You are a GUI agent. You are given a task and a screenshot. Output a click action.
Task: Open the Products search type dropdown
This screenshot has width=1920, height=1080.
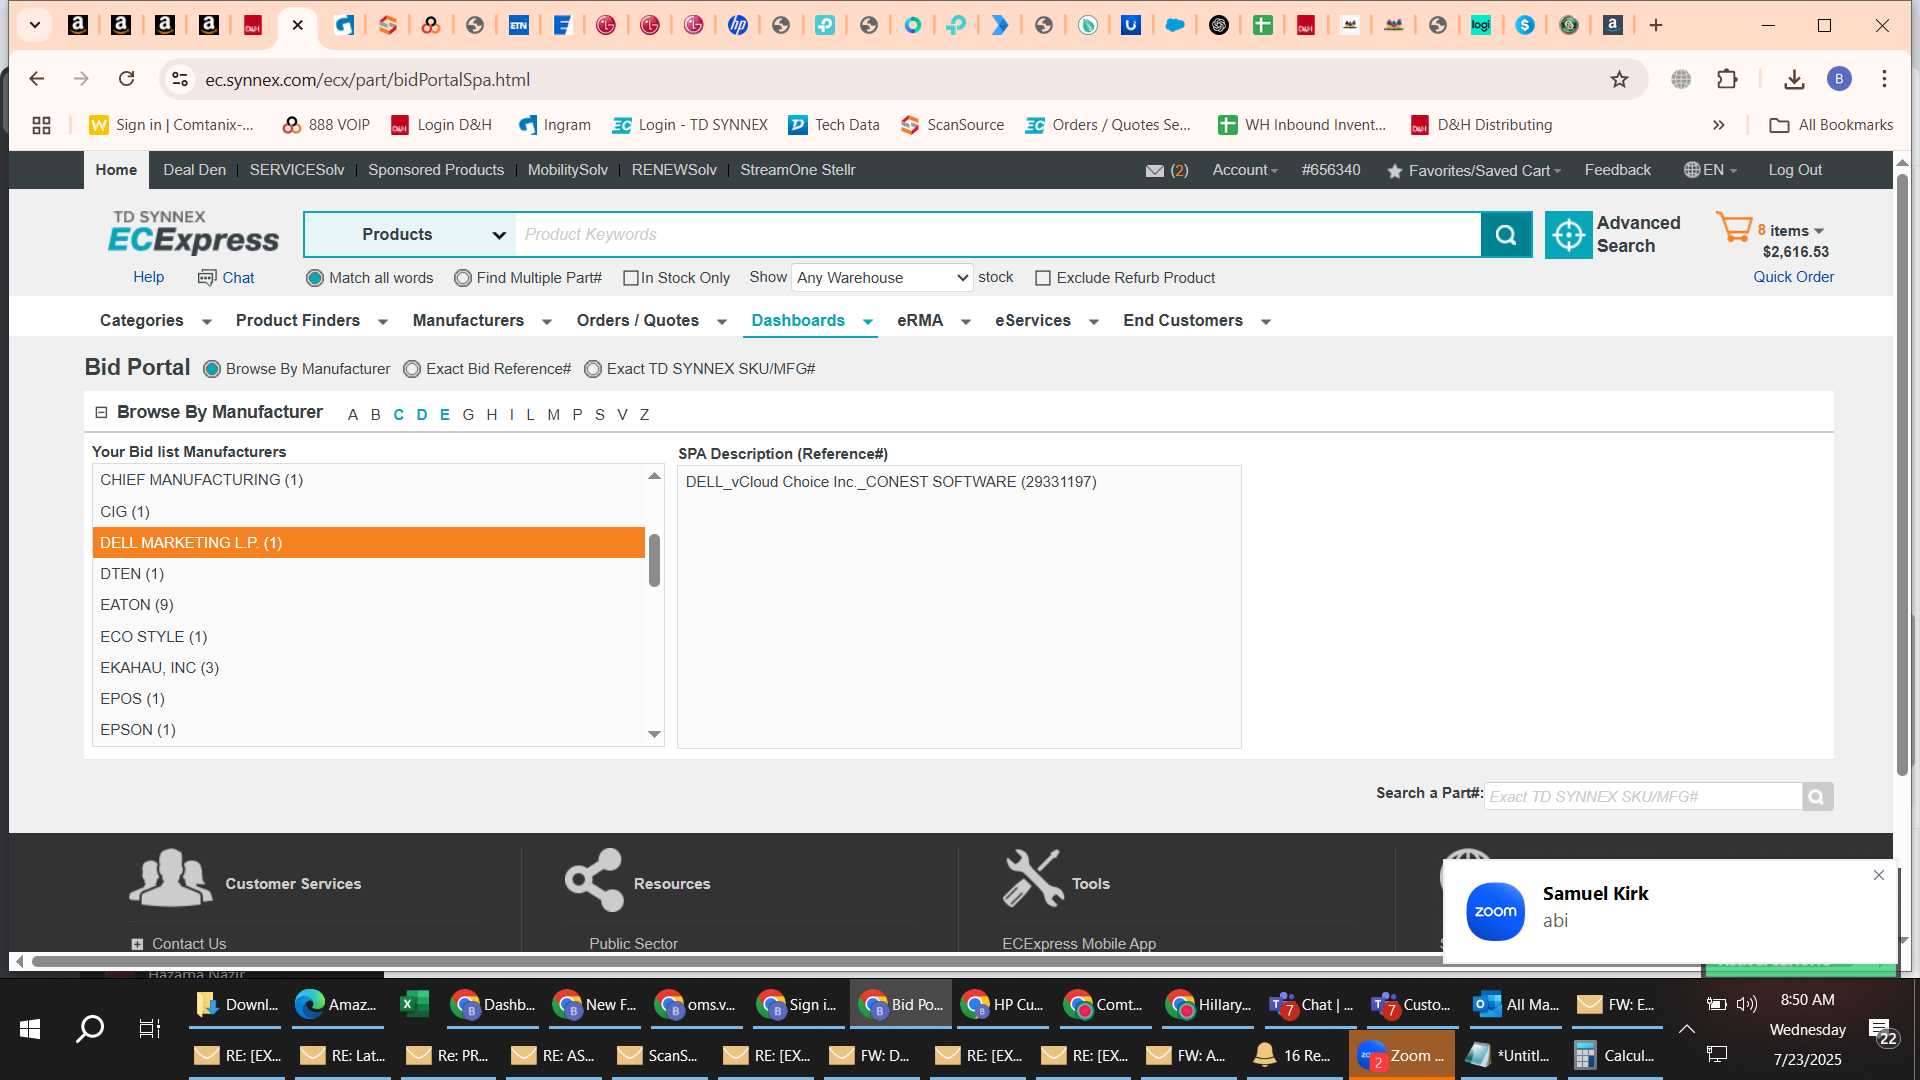click(x=410, y=235)
